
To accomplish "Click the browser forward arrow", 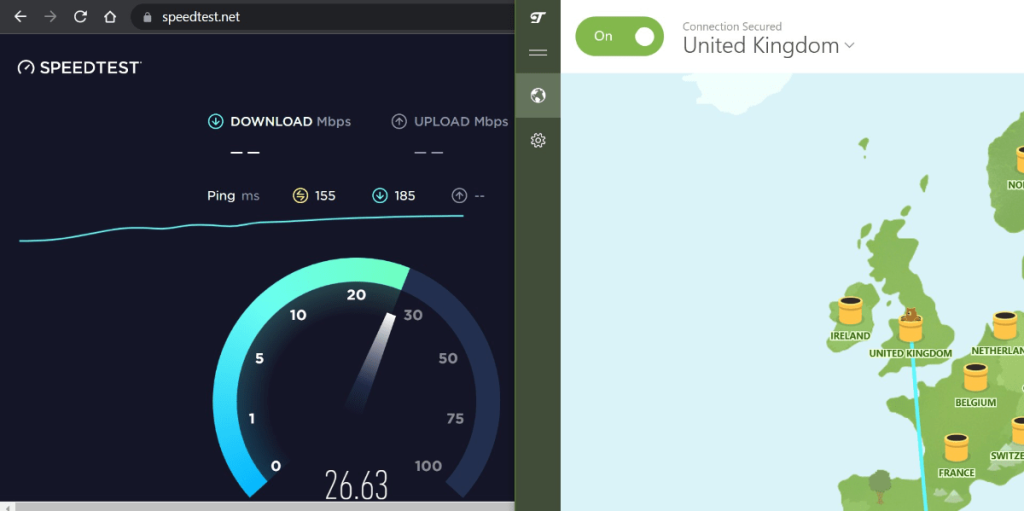I will coord(50,16).
